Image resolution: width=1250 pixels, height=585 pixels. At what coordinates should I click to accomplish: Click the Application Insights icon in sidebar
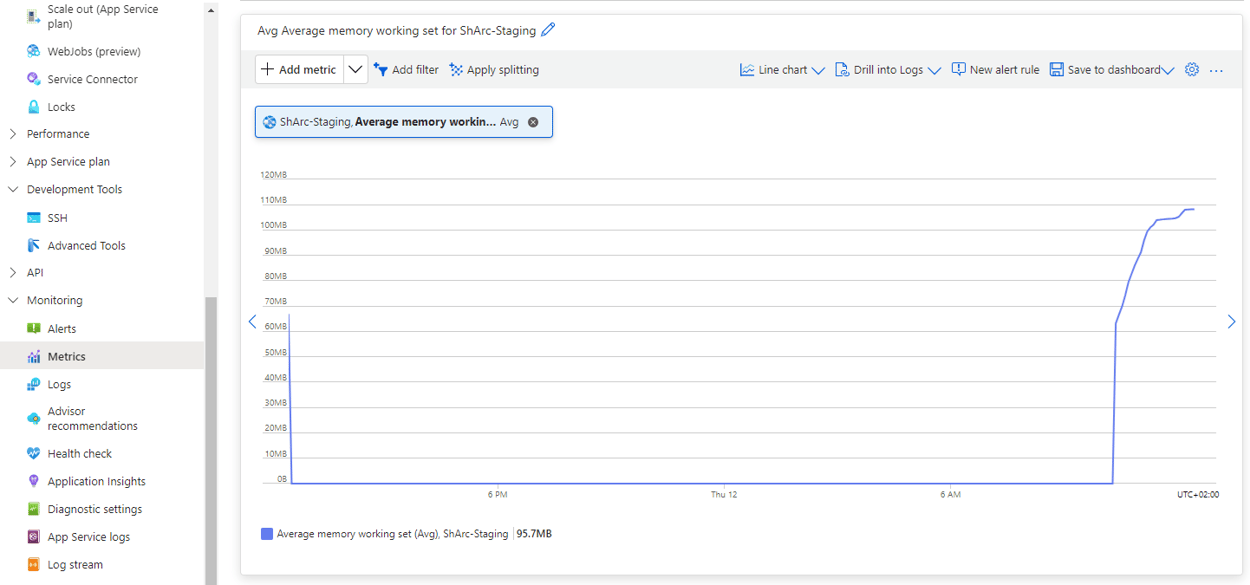pyautogui.click(x=33, y=481)
